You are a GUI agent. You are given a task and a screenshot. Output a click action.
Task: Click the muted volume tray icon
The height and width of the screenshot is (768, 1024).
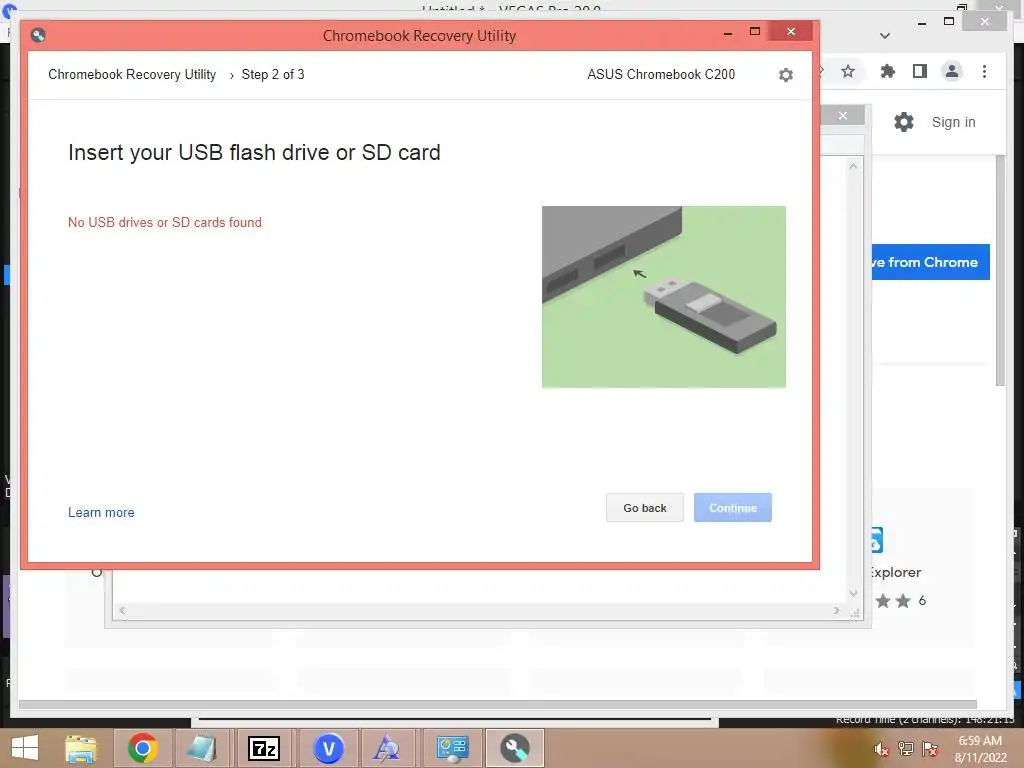click(881, 749)
